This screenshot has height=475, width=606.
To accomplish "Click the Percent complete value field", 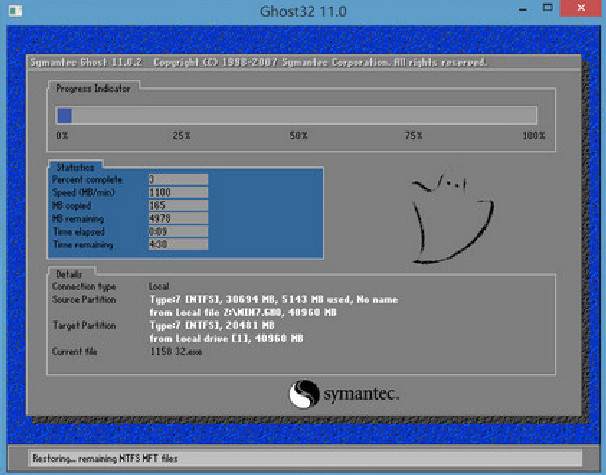I will coord(178,179).
